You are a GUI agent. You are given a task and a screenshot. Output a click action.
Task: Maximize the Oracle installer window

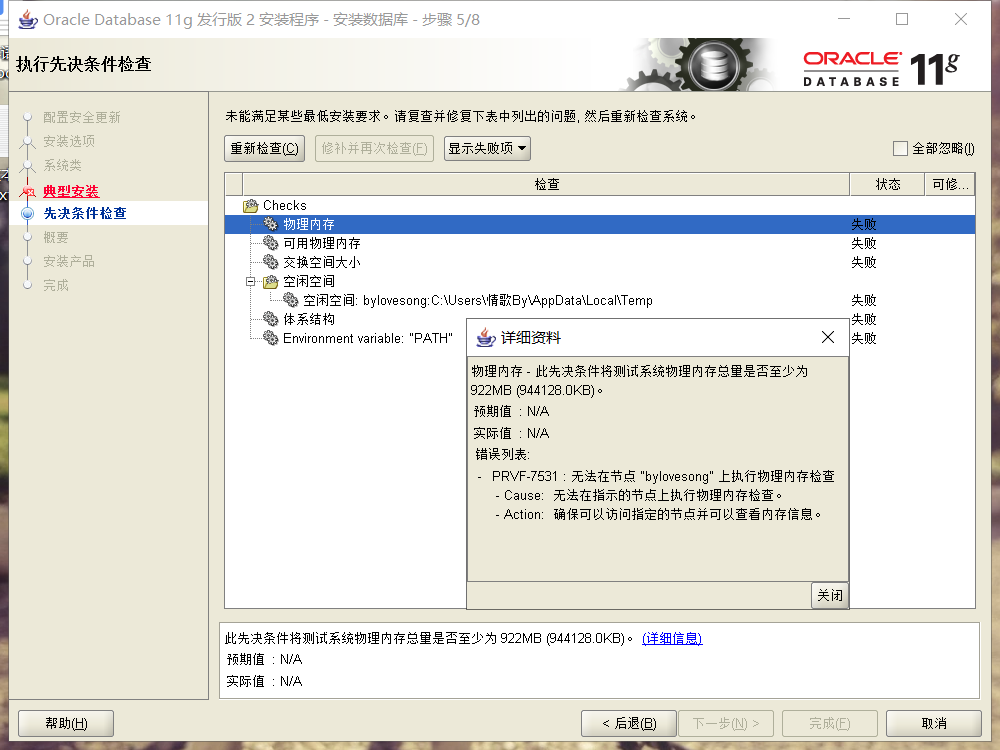pos(902,19)
